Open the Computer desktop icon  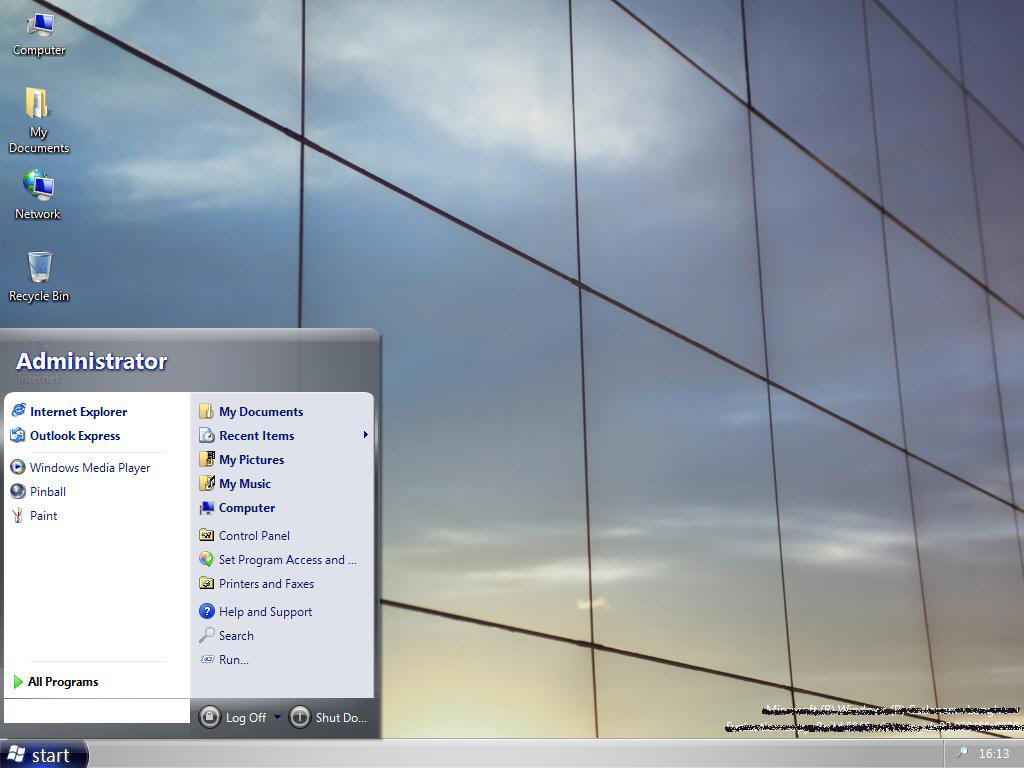[39, 34]
